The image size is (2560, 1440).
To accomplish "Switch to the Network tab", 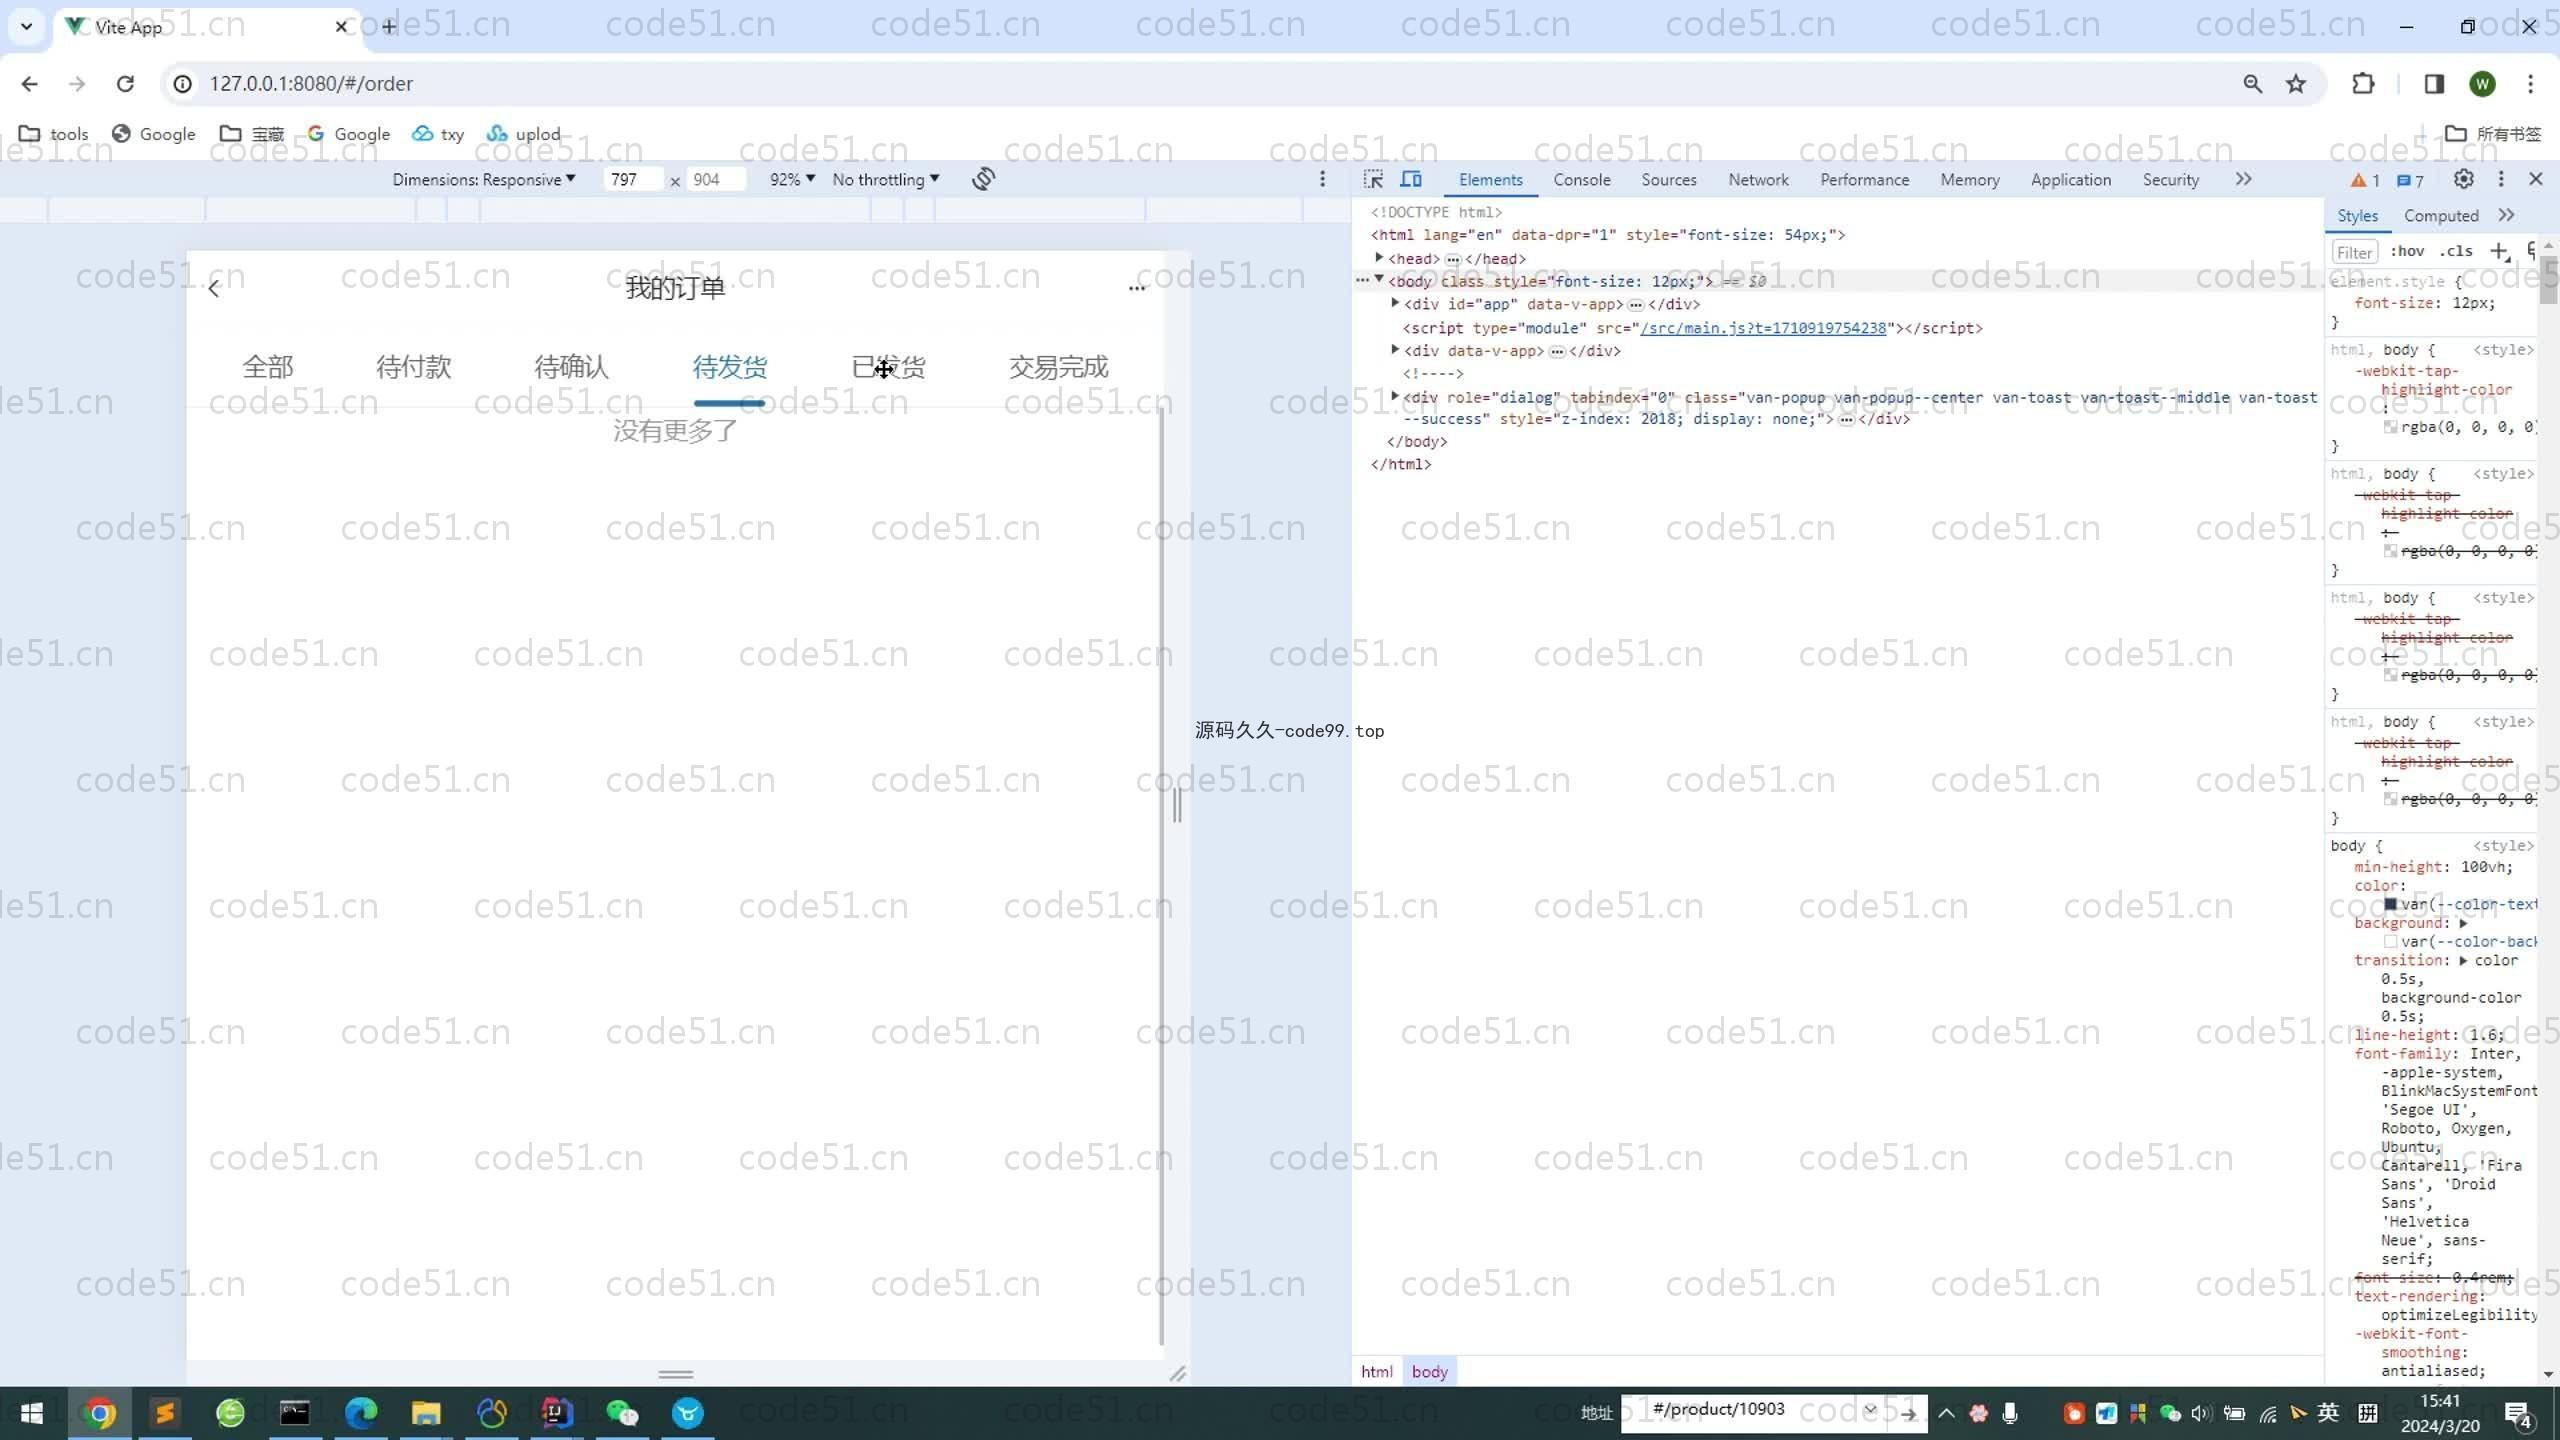I will (1758, 180).
